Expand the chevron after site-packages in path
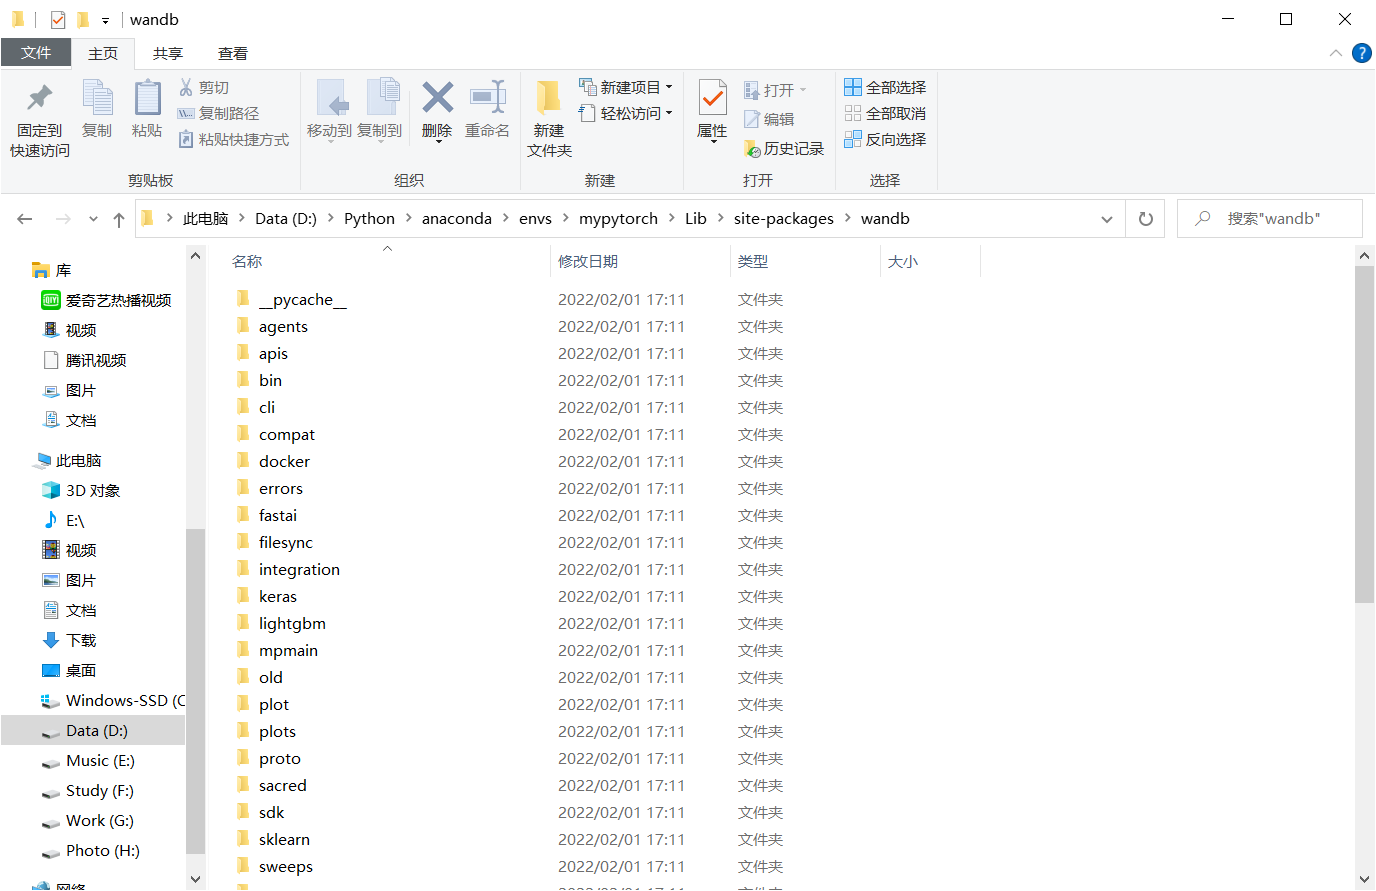Screen dimensions: 1376x891 (x=847, y=219)
